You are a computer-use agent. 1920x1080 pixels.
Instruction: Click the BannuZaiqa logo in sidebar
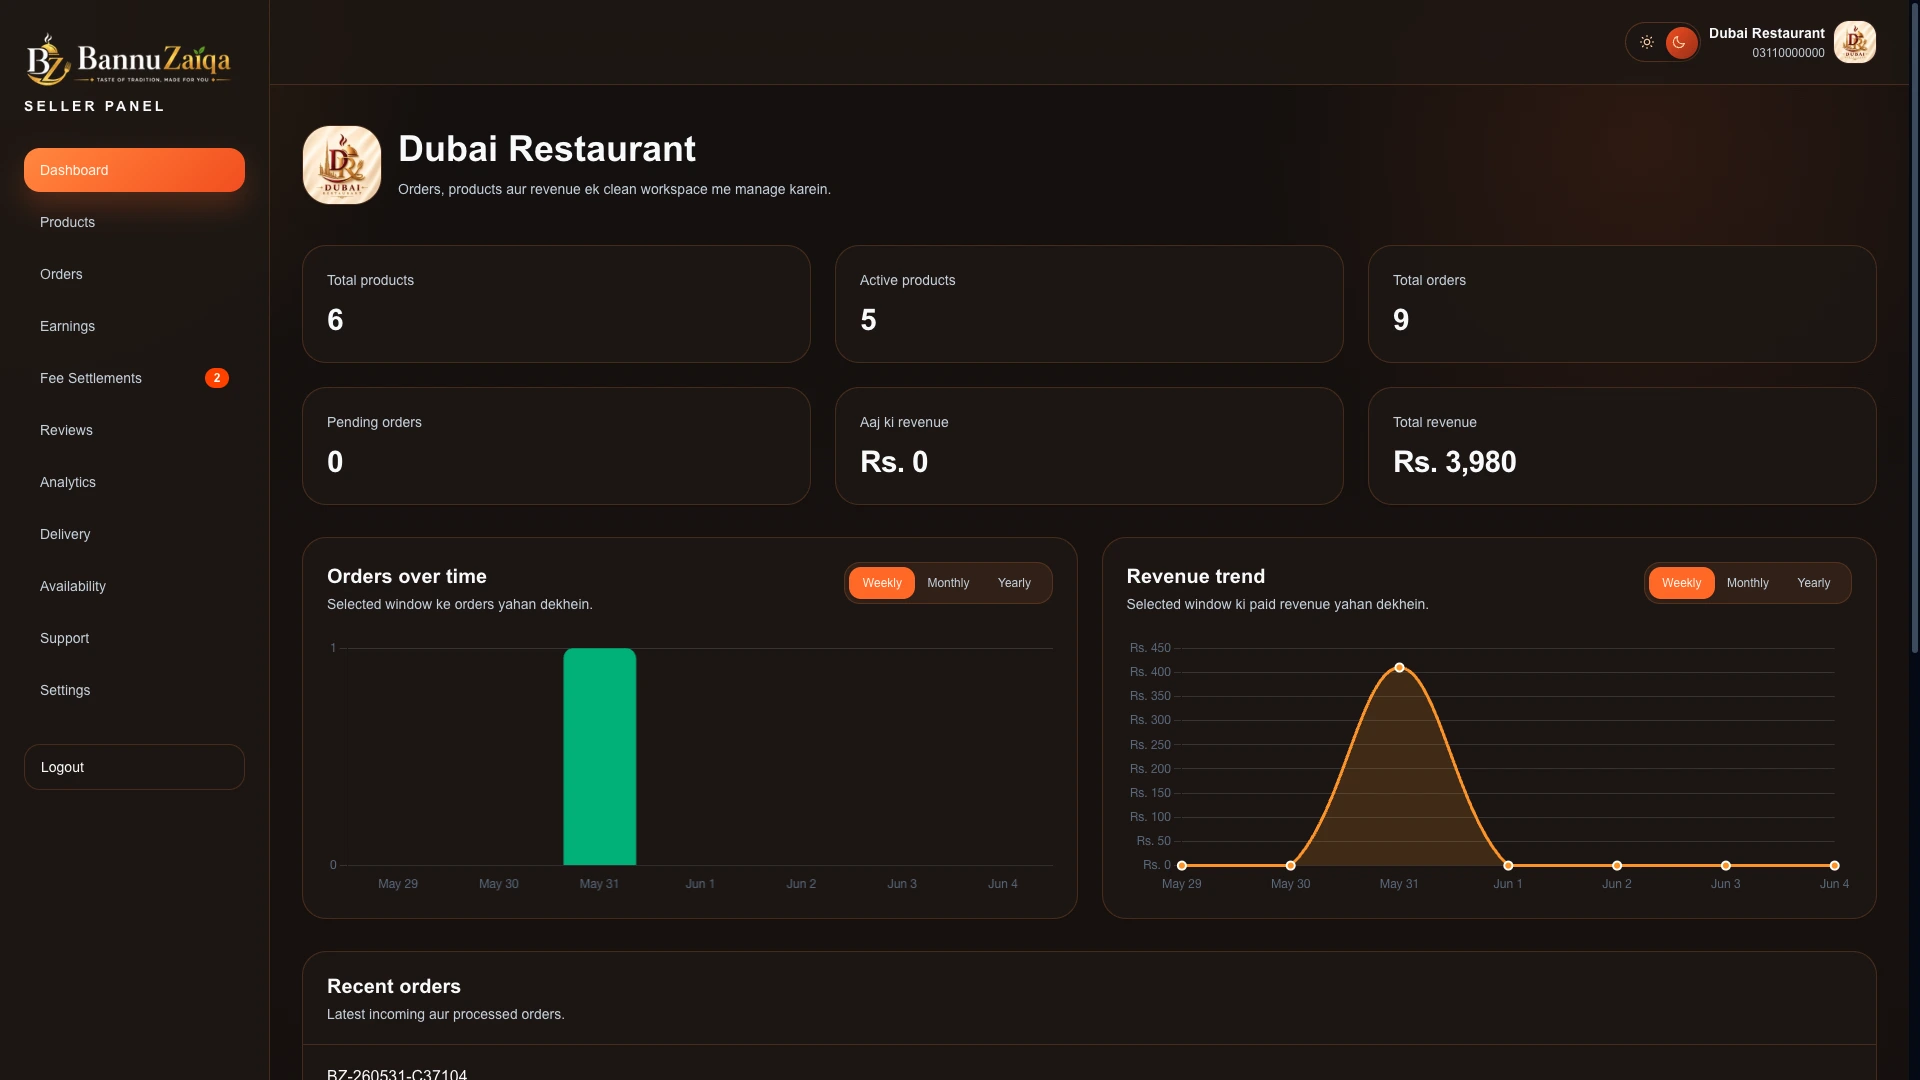(128, 60)
